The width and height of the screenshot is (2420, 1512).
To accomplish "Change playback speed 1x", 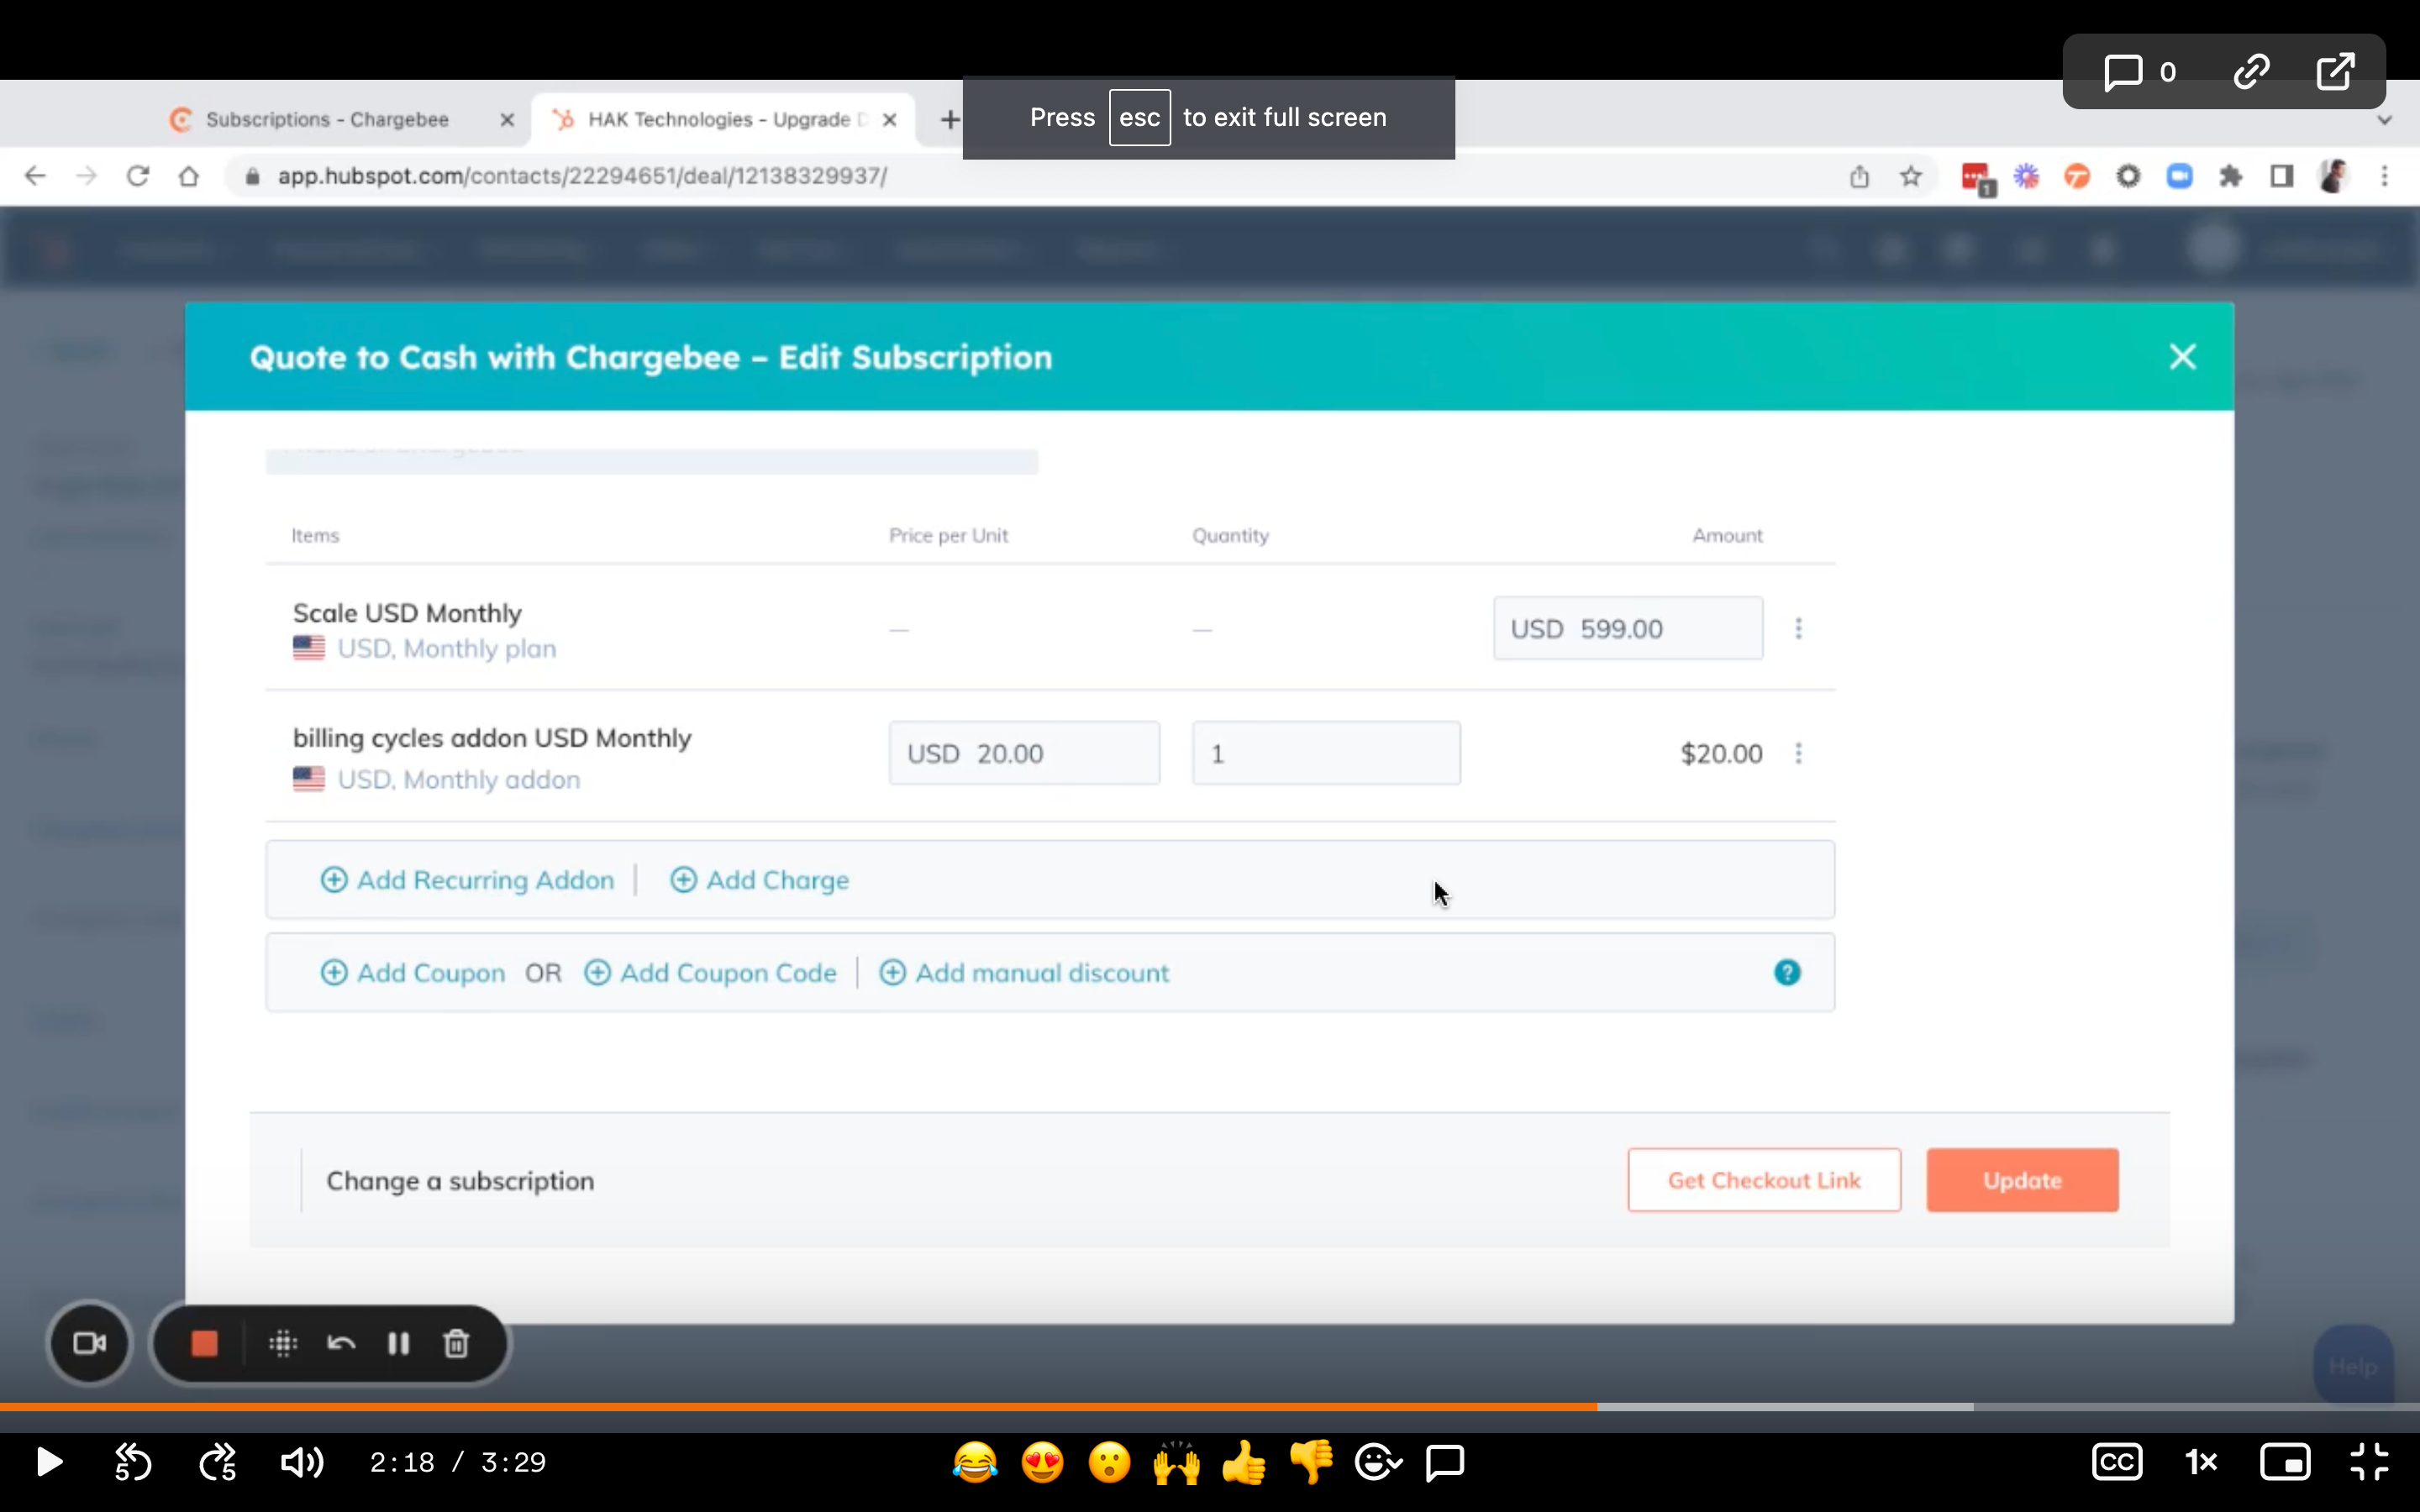I will pos(2201,1462).
